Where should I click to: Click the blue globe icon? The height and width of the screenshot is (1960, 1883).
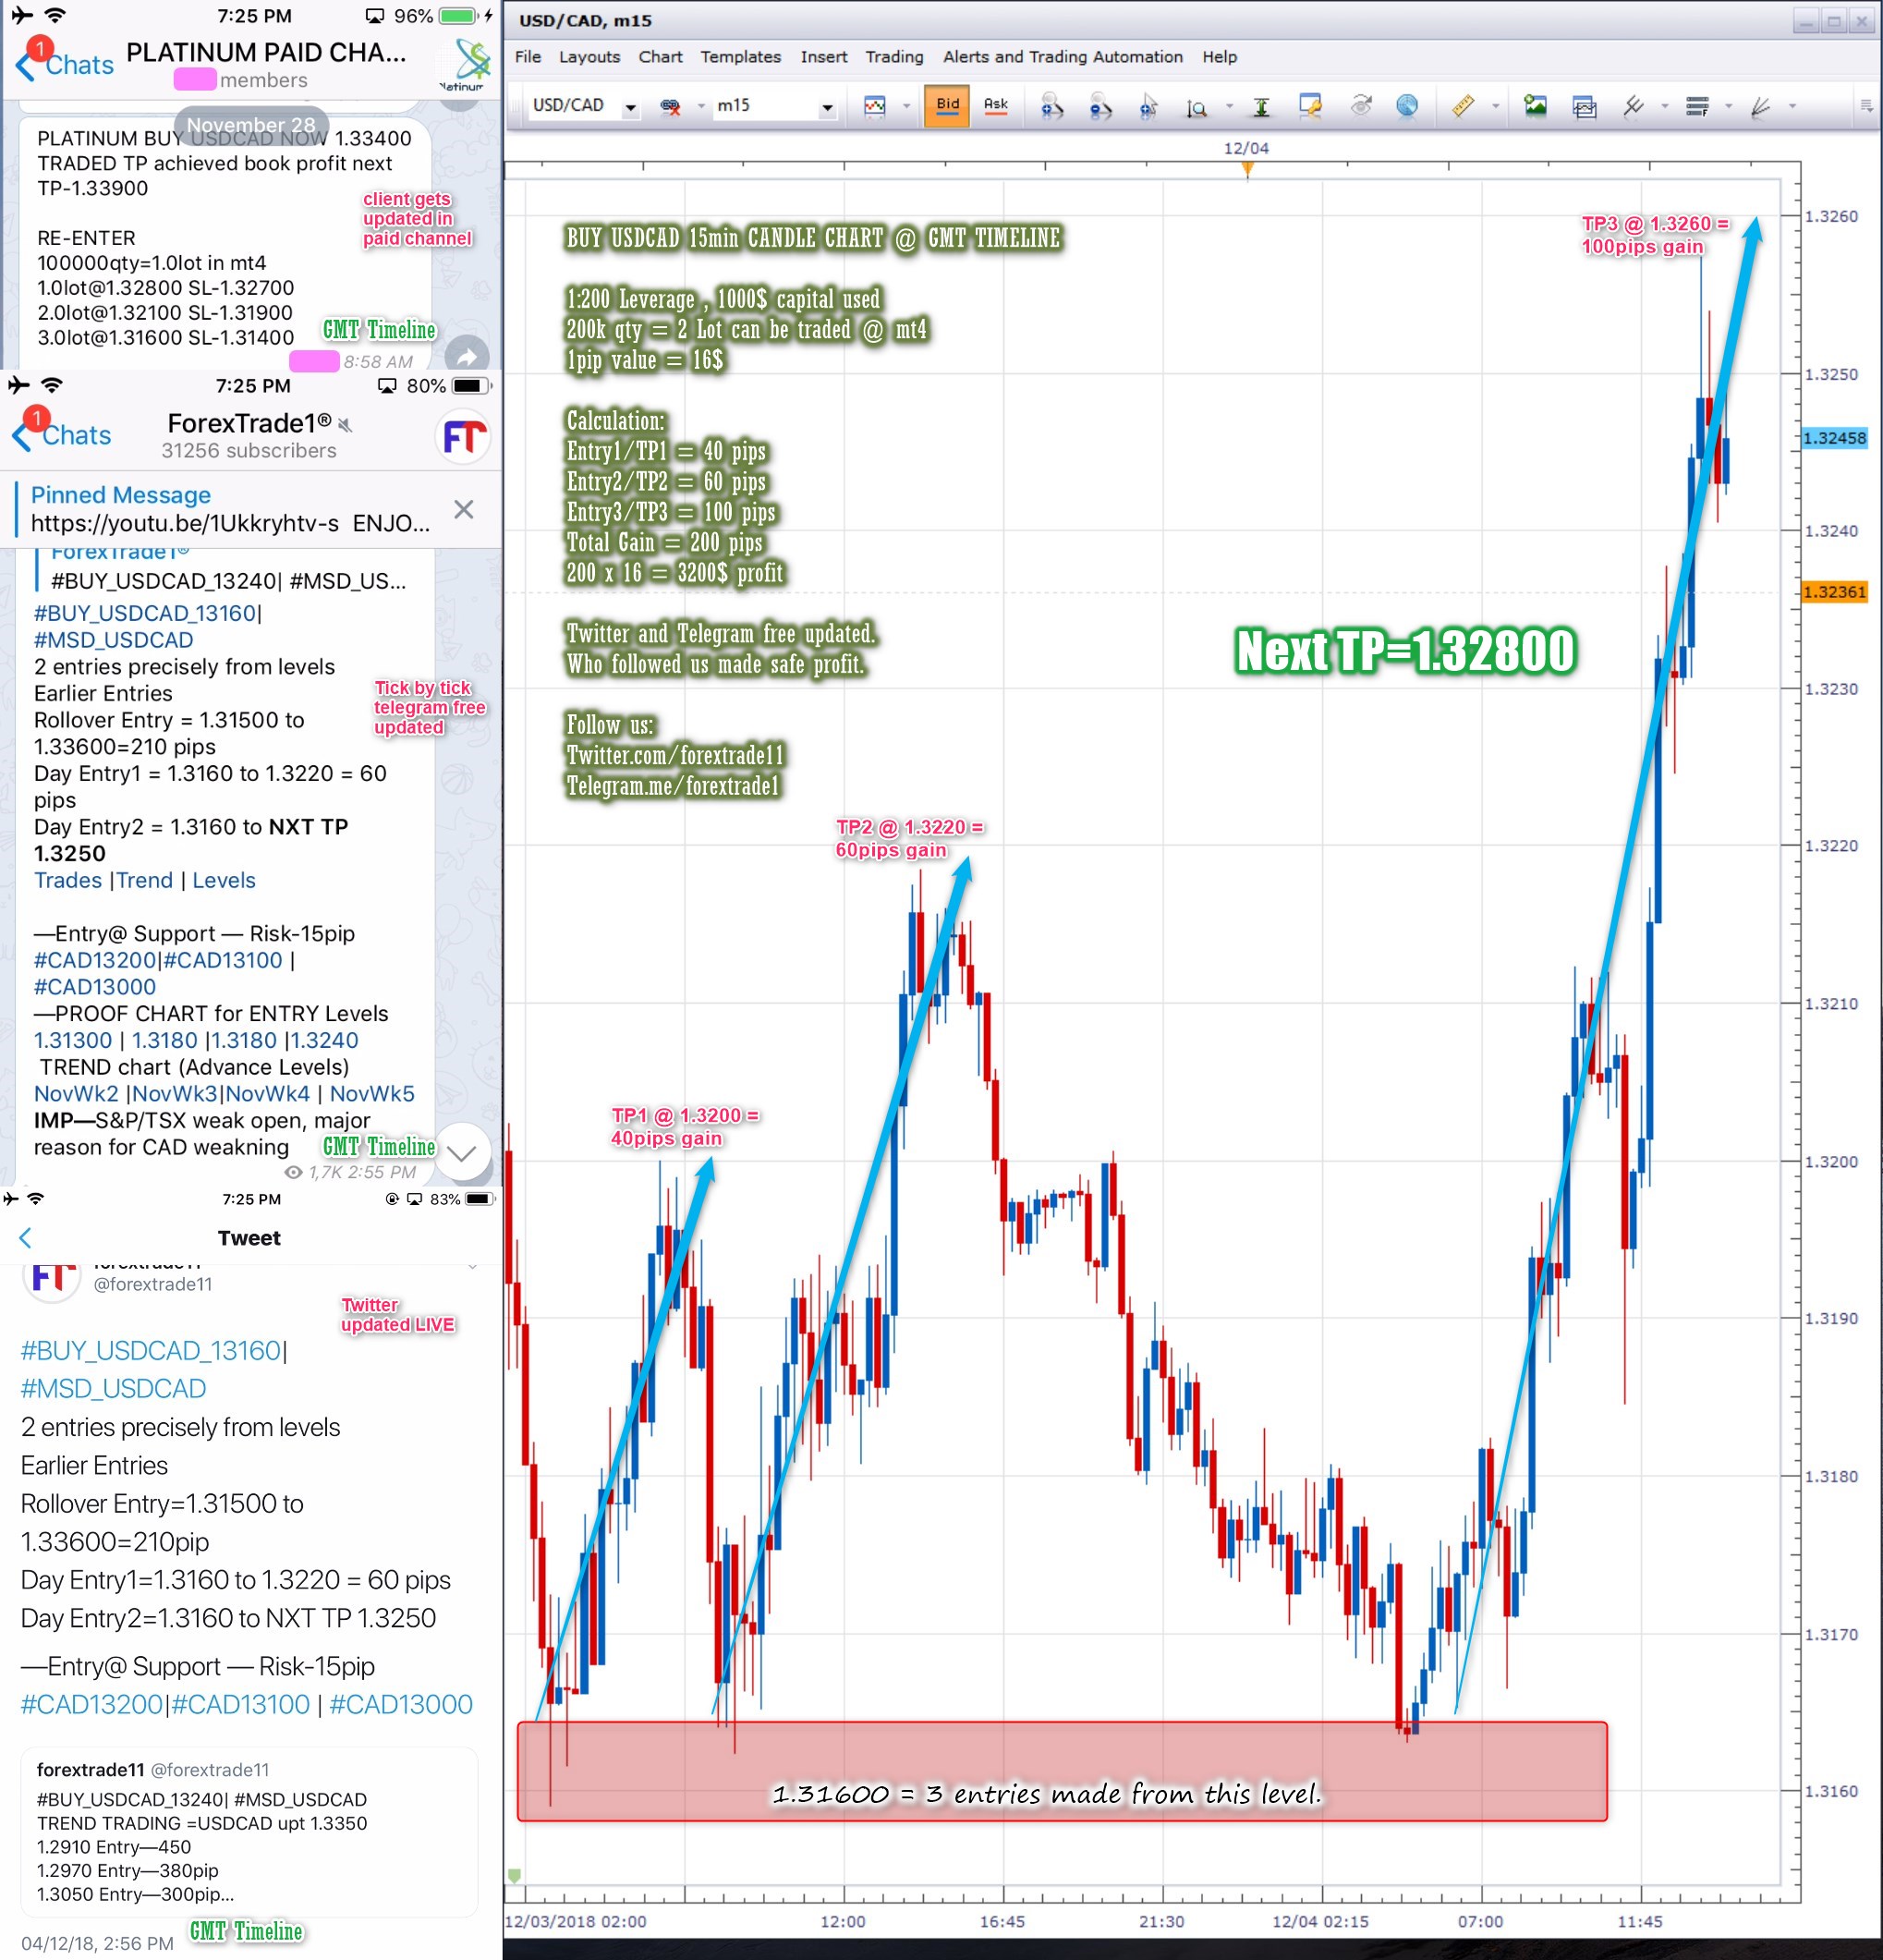pyautogui.click(x=1406, y=105)
